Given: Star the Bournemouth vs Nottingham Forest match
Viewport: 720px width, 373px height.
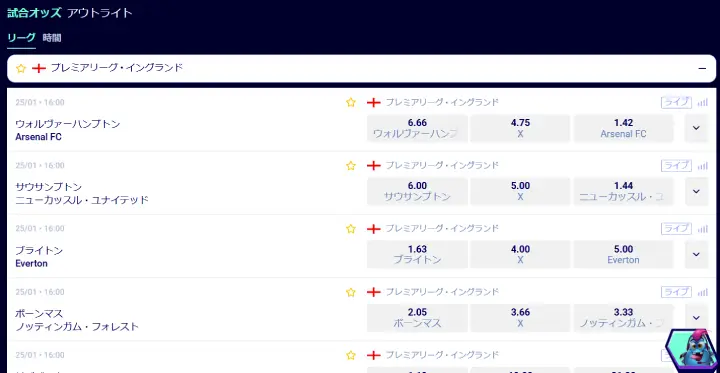Looking at the screenshot, I should point(351,292).
